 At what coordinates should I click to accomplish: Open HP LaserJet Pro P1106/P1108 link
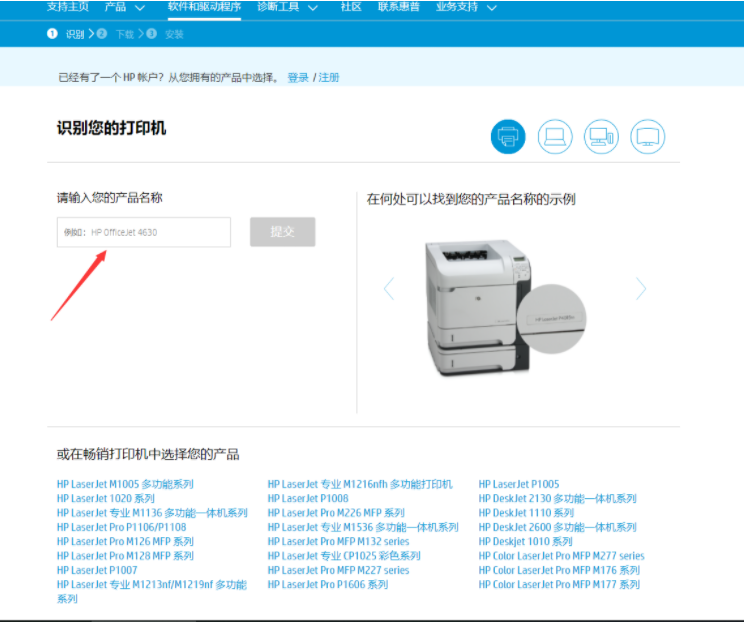[x=121, y=527]
